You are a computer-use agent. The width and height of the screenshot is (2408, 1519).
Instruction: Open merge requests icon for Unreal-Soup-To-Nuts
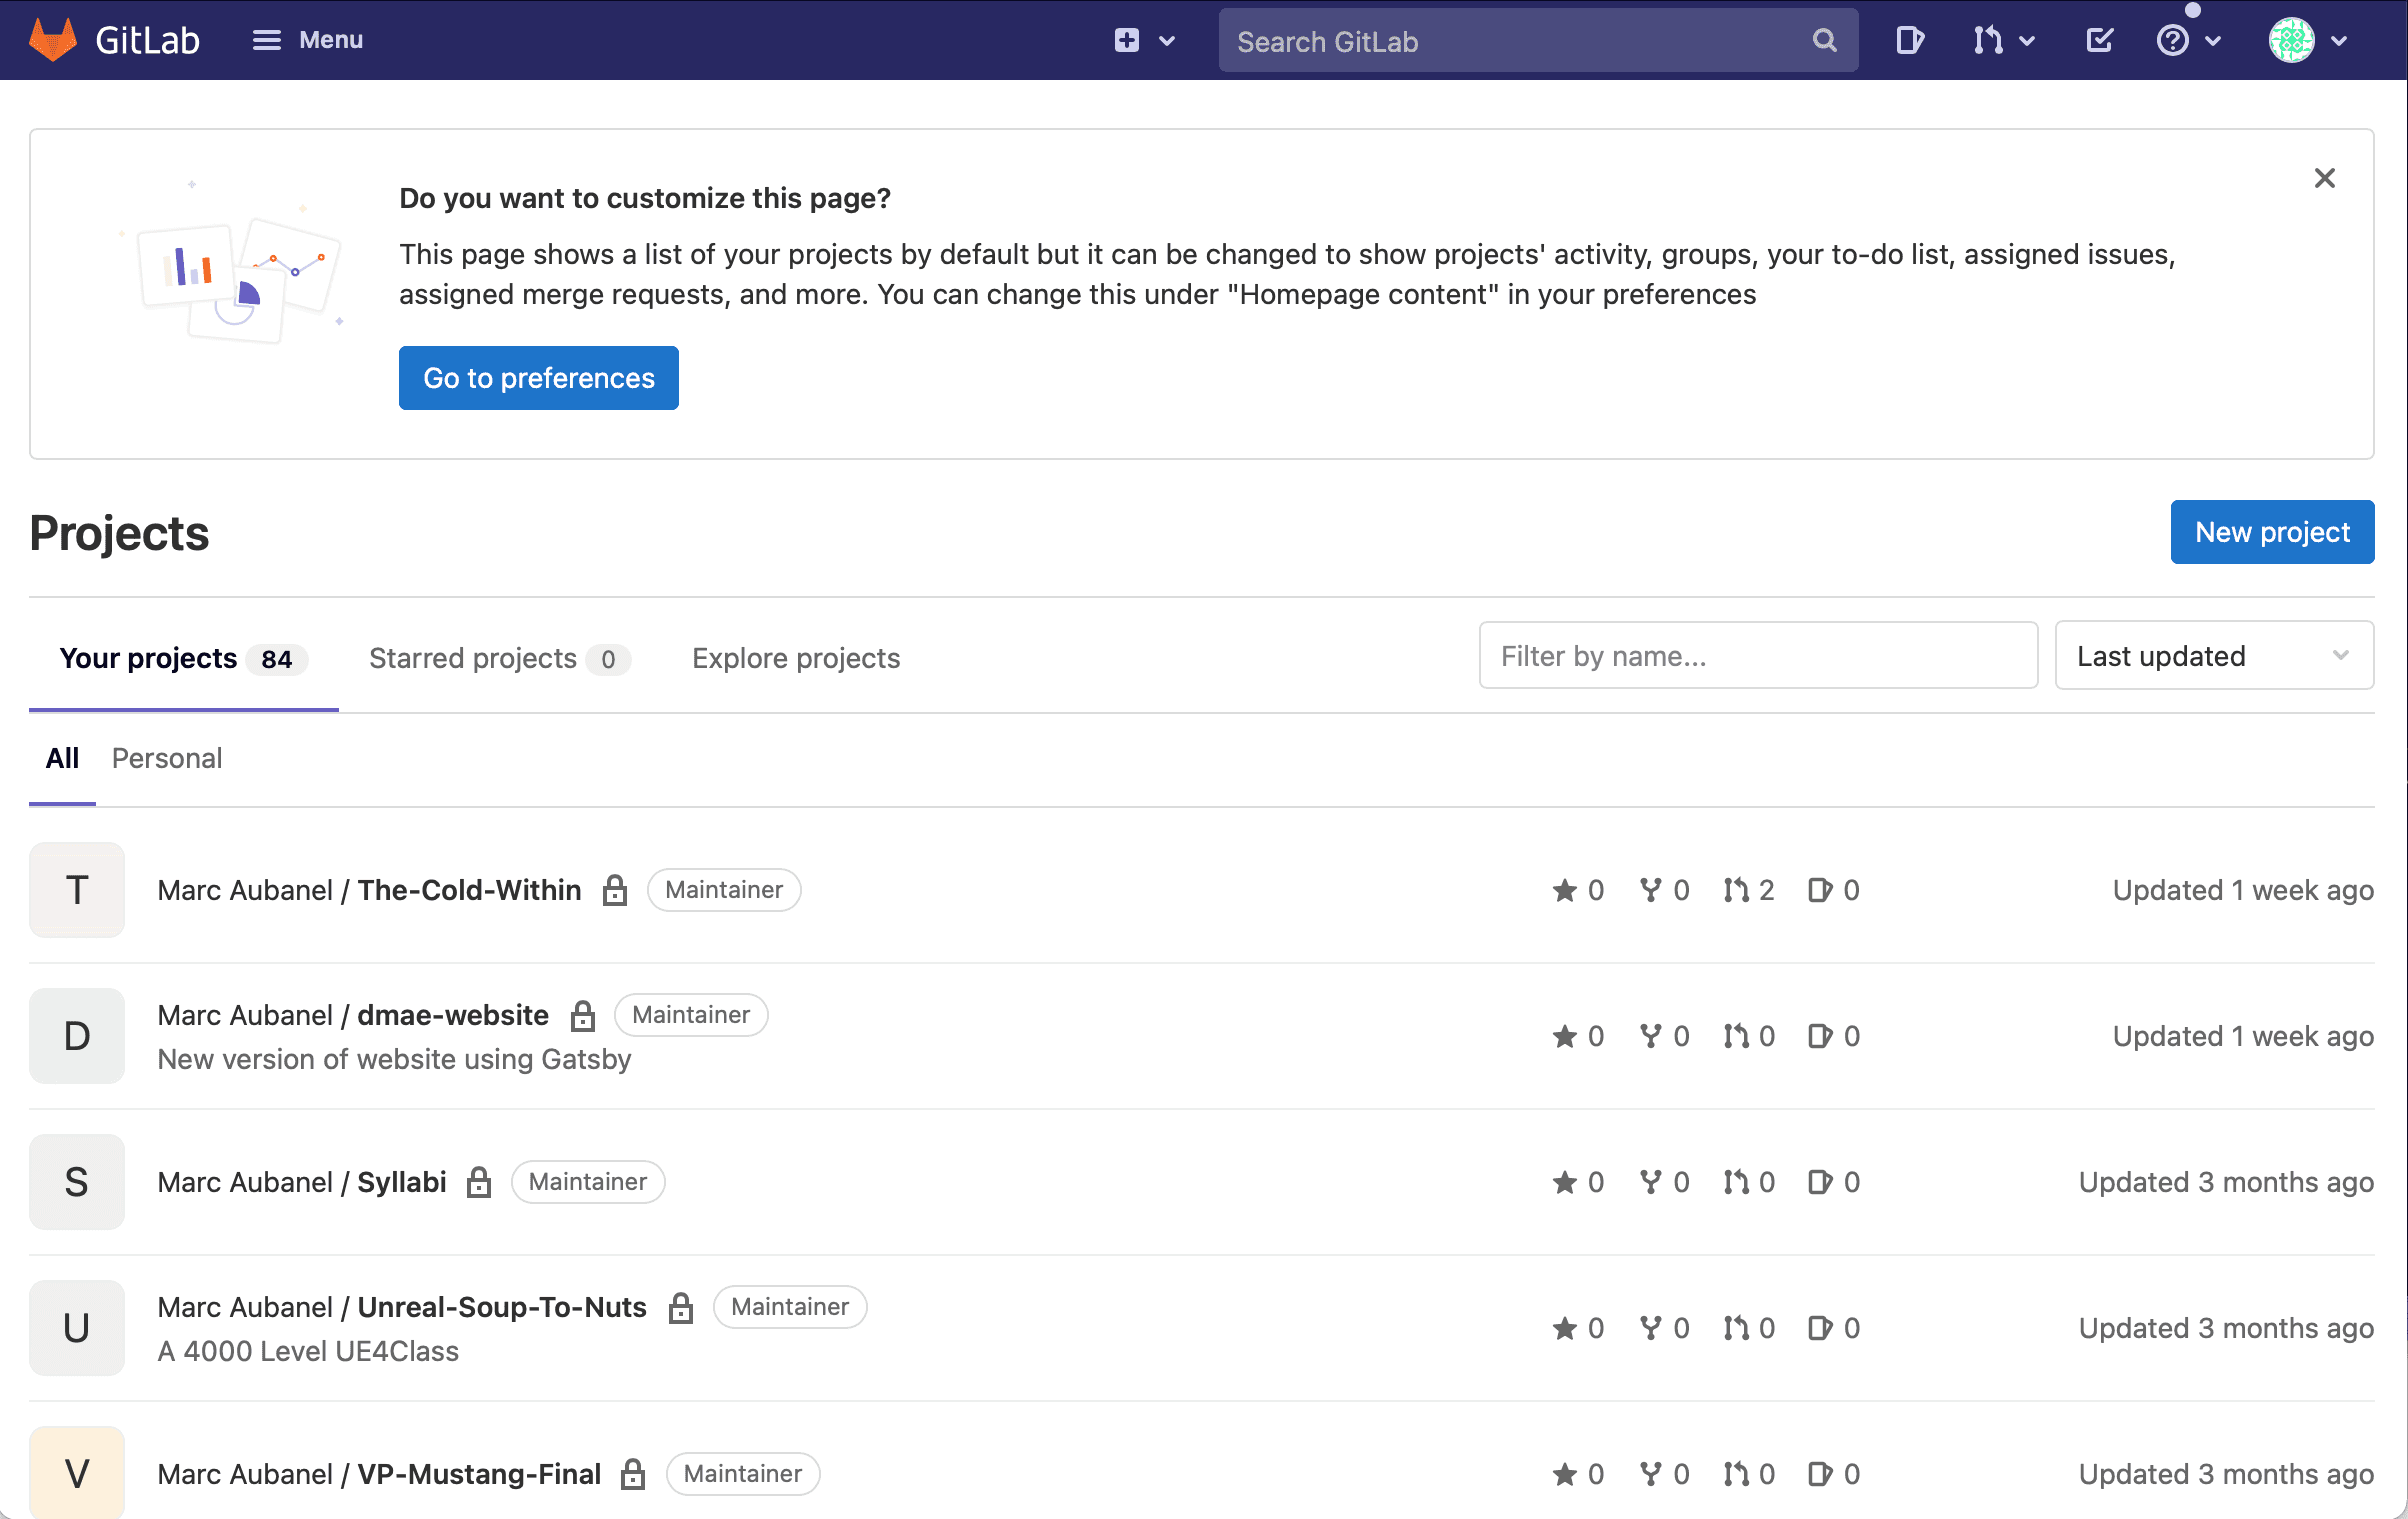click(x=1736, y=1328)
